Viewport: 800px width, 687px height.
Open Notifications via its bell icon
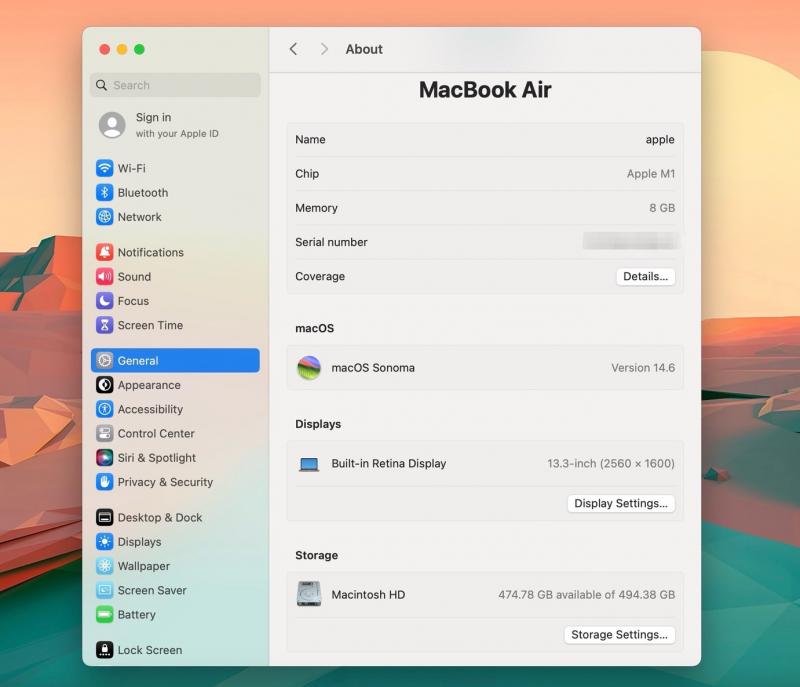tap(105, 252)
